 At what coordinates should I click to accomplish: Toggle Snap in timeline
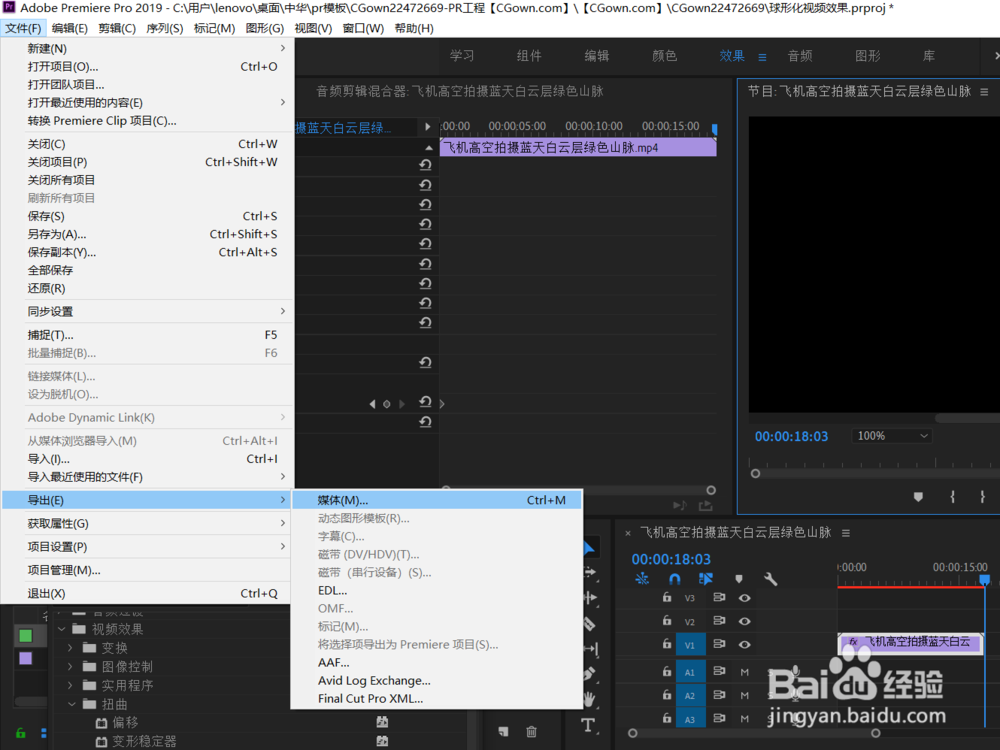(x=674, y=579)
